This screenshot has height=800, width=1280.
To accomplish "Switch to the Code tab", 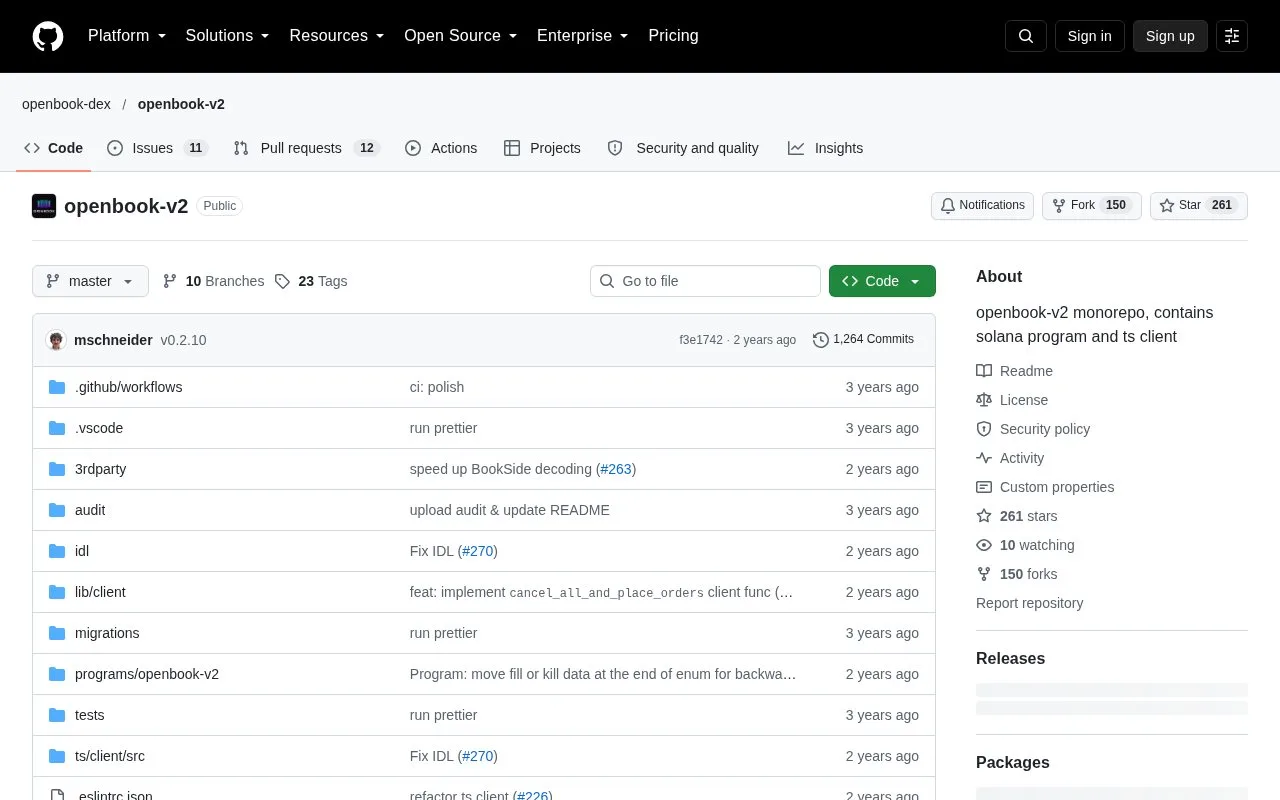I will pos(54,148).
